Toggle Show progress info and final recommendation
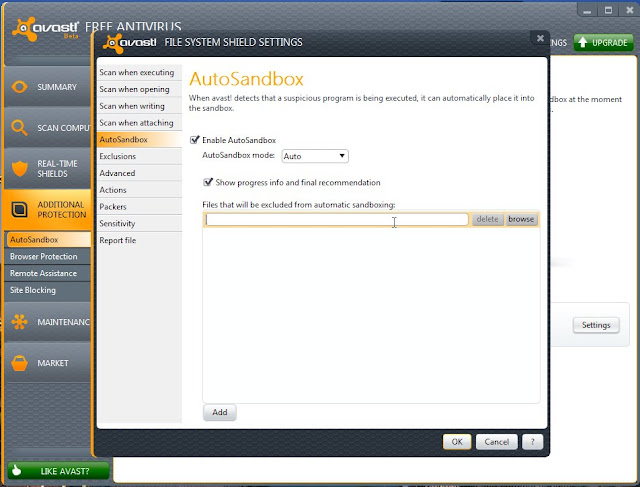 pyautogui.click(x=208, y=182)
